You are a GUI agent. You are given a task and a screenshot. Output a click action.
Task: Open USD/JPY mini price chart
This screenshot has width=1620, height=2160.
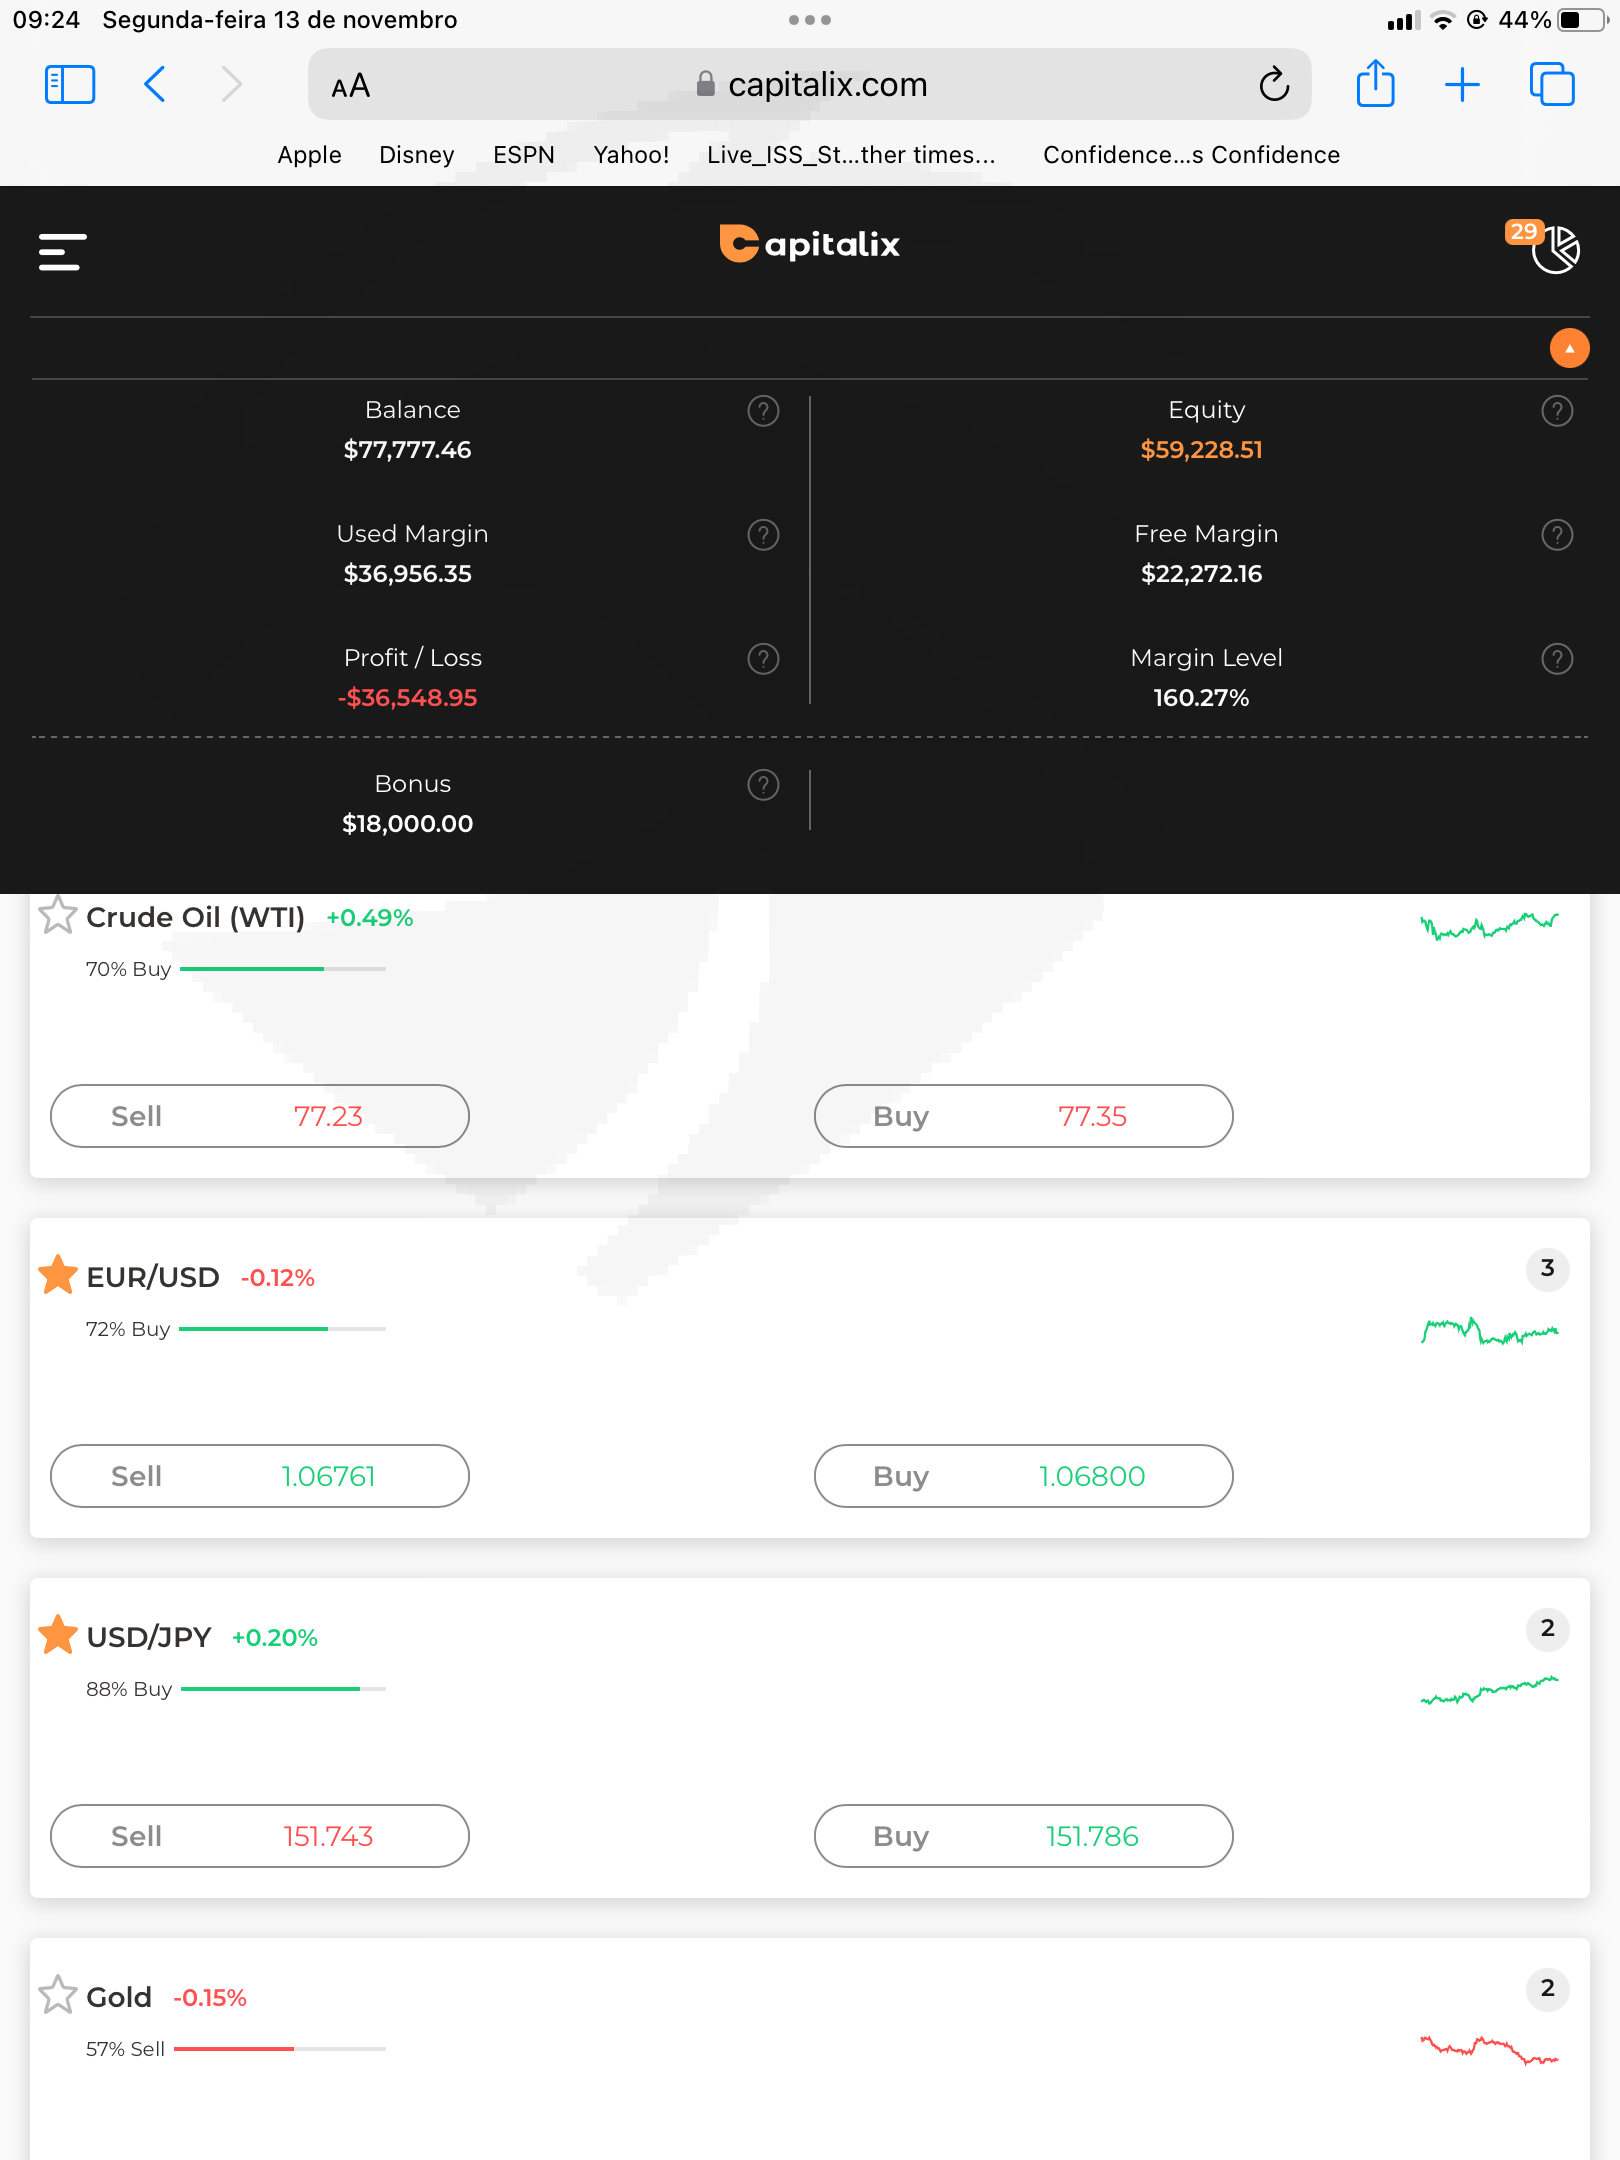click(1490, 1690)
